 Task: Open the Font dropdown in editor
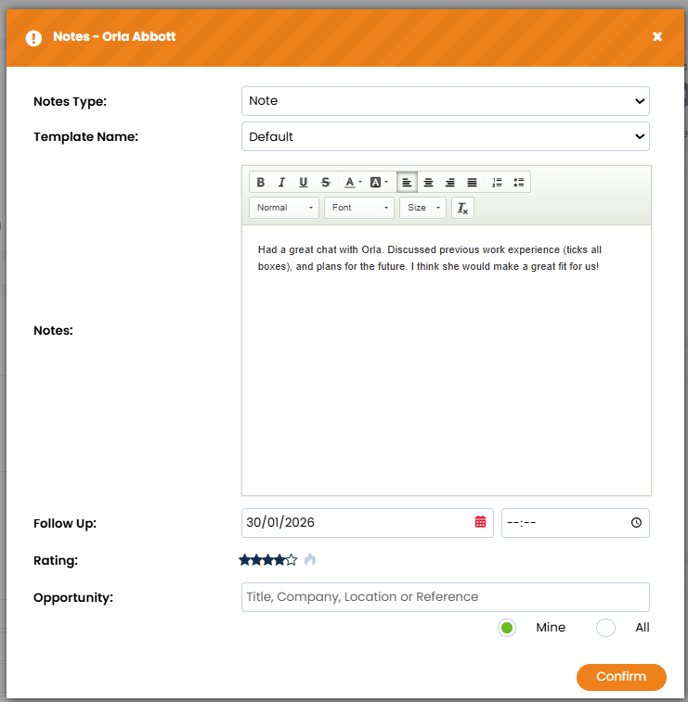[359, 208]
